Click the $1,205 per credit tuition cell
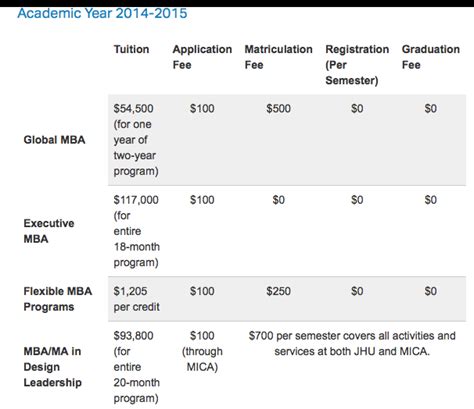 [137, 299]
